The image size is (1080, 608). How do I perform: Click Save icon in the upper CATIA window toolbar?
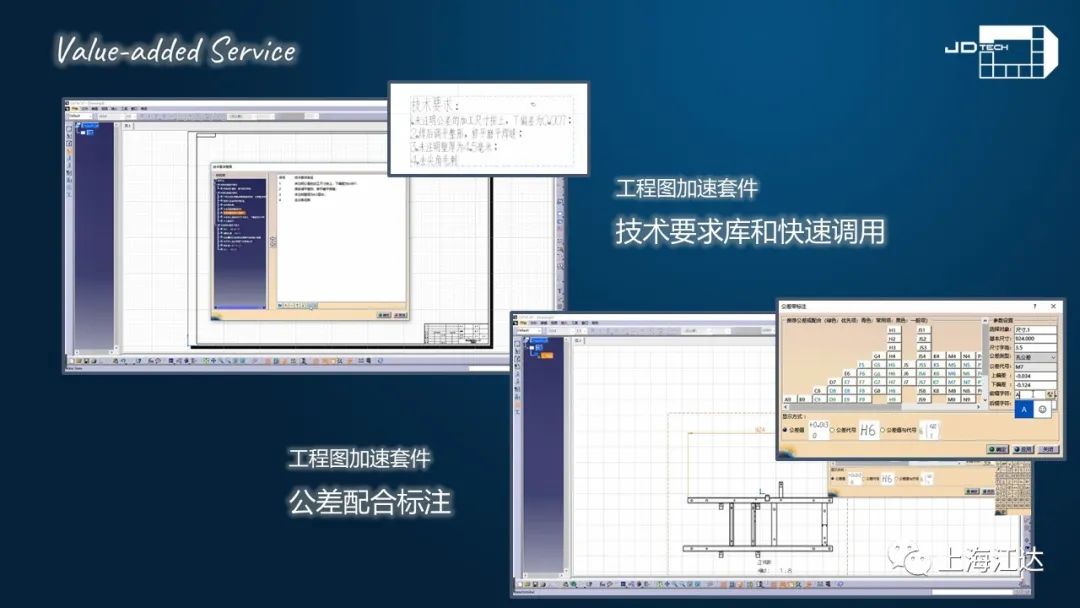pyautogui.click(x=86, y=361)
